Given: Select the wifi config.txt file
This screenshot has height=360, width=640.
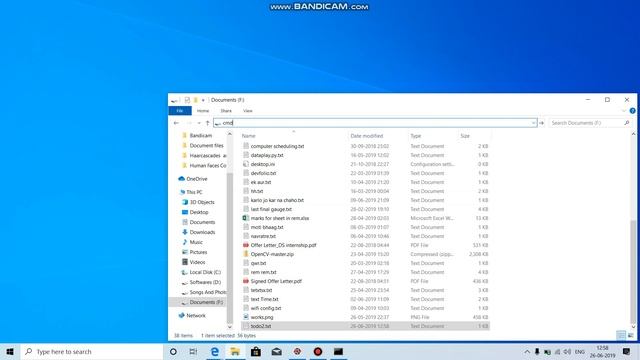Looking at the screenshot, I should pyautogui.click(x=266, y=308).
